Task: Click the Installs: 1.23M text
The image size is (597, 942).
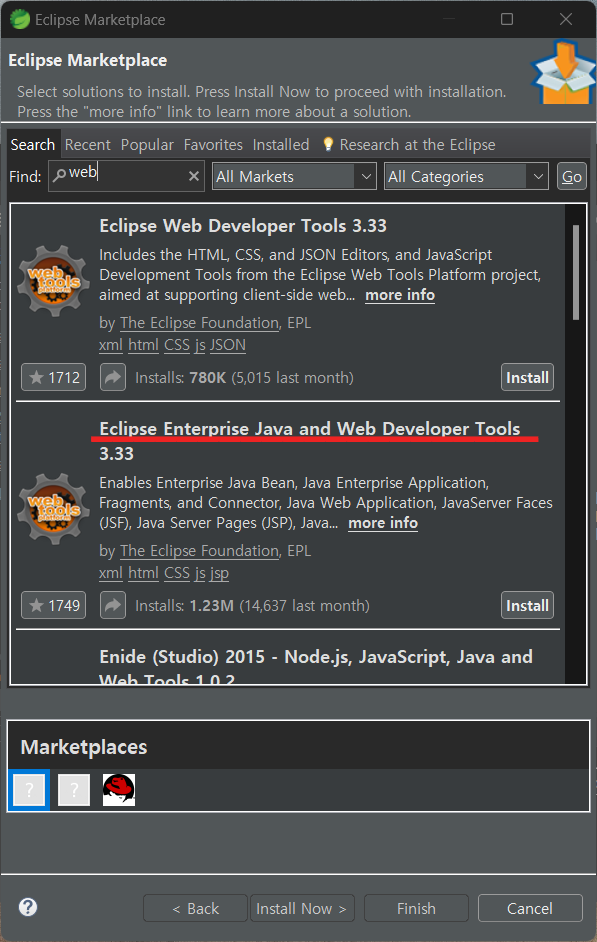Action: (252, 605)
